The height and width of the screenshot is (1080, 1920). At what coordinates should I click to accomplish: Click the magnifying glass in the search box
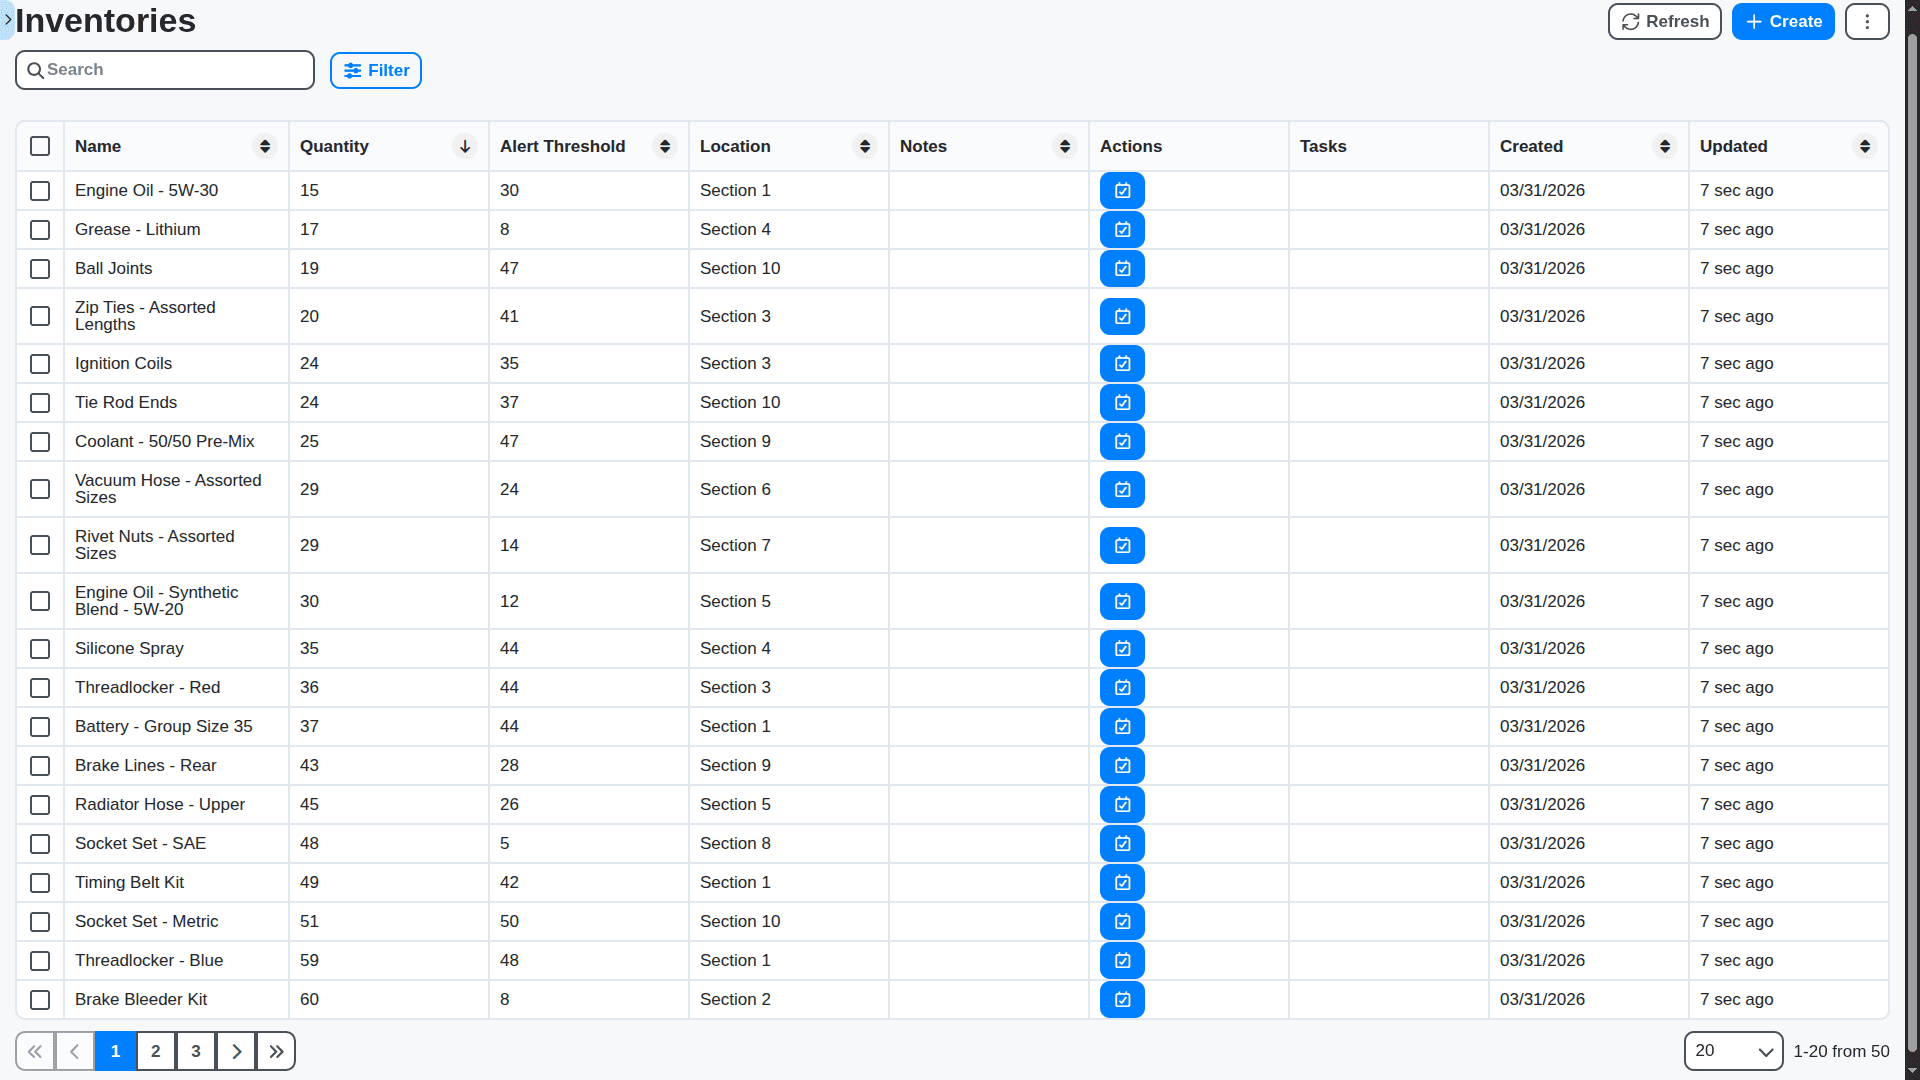pyautogui.click(x=35, y=70)
